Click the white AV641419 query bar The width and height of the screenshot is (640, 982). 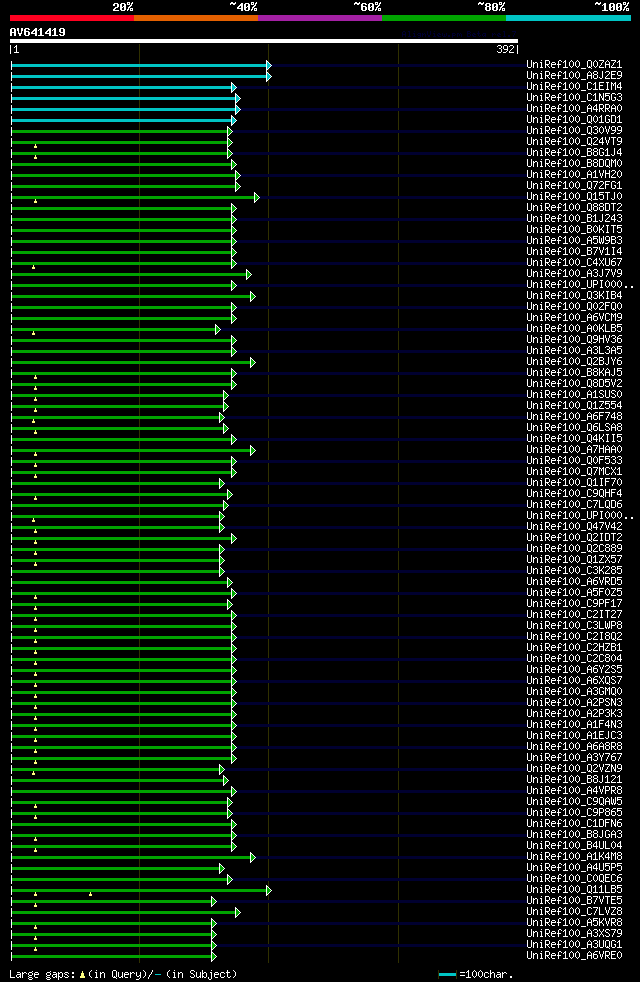pyautogui.click(x=264, y=41)
